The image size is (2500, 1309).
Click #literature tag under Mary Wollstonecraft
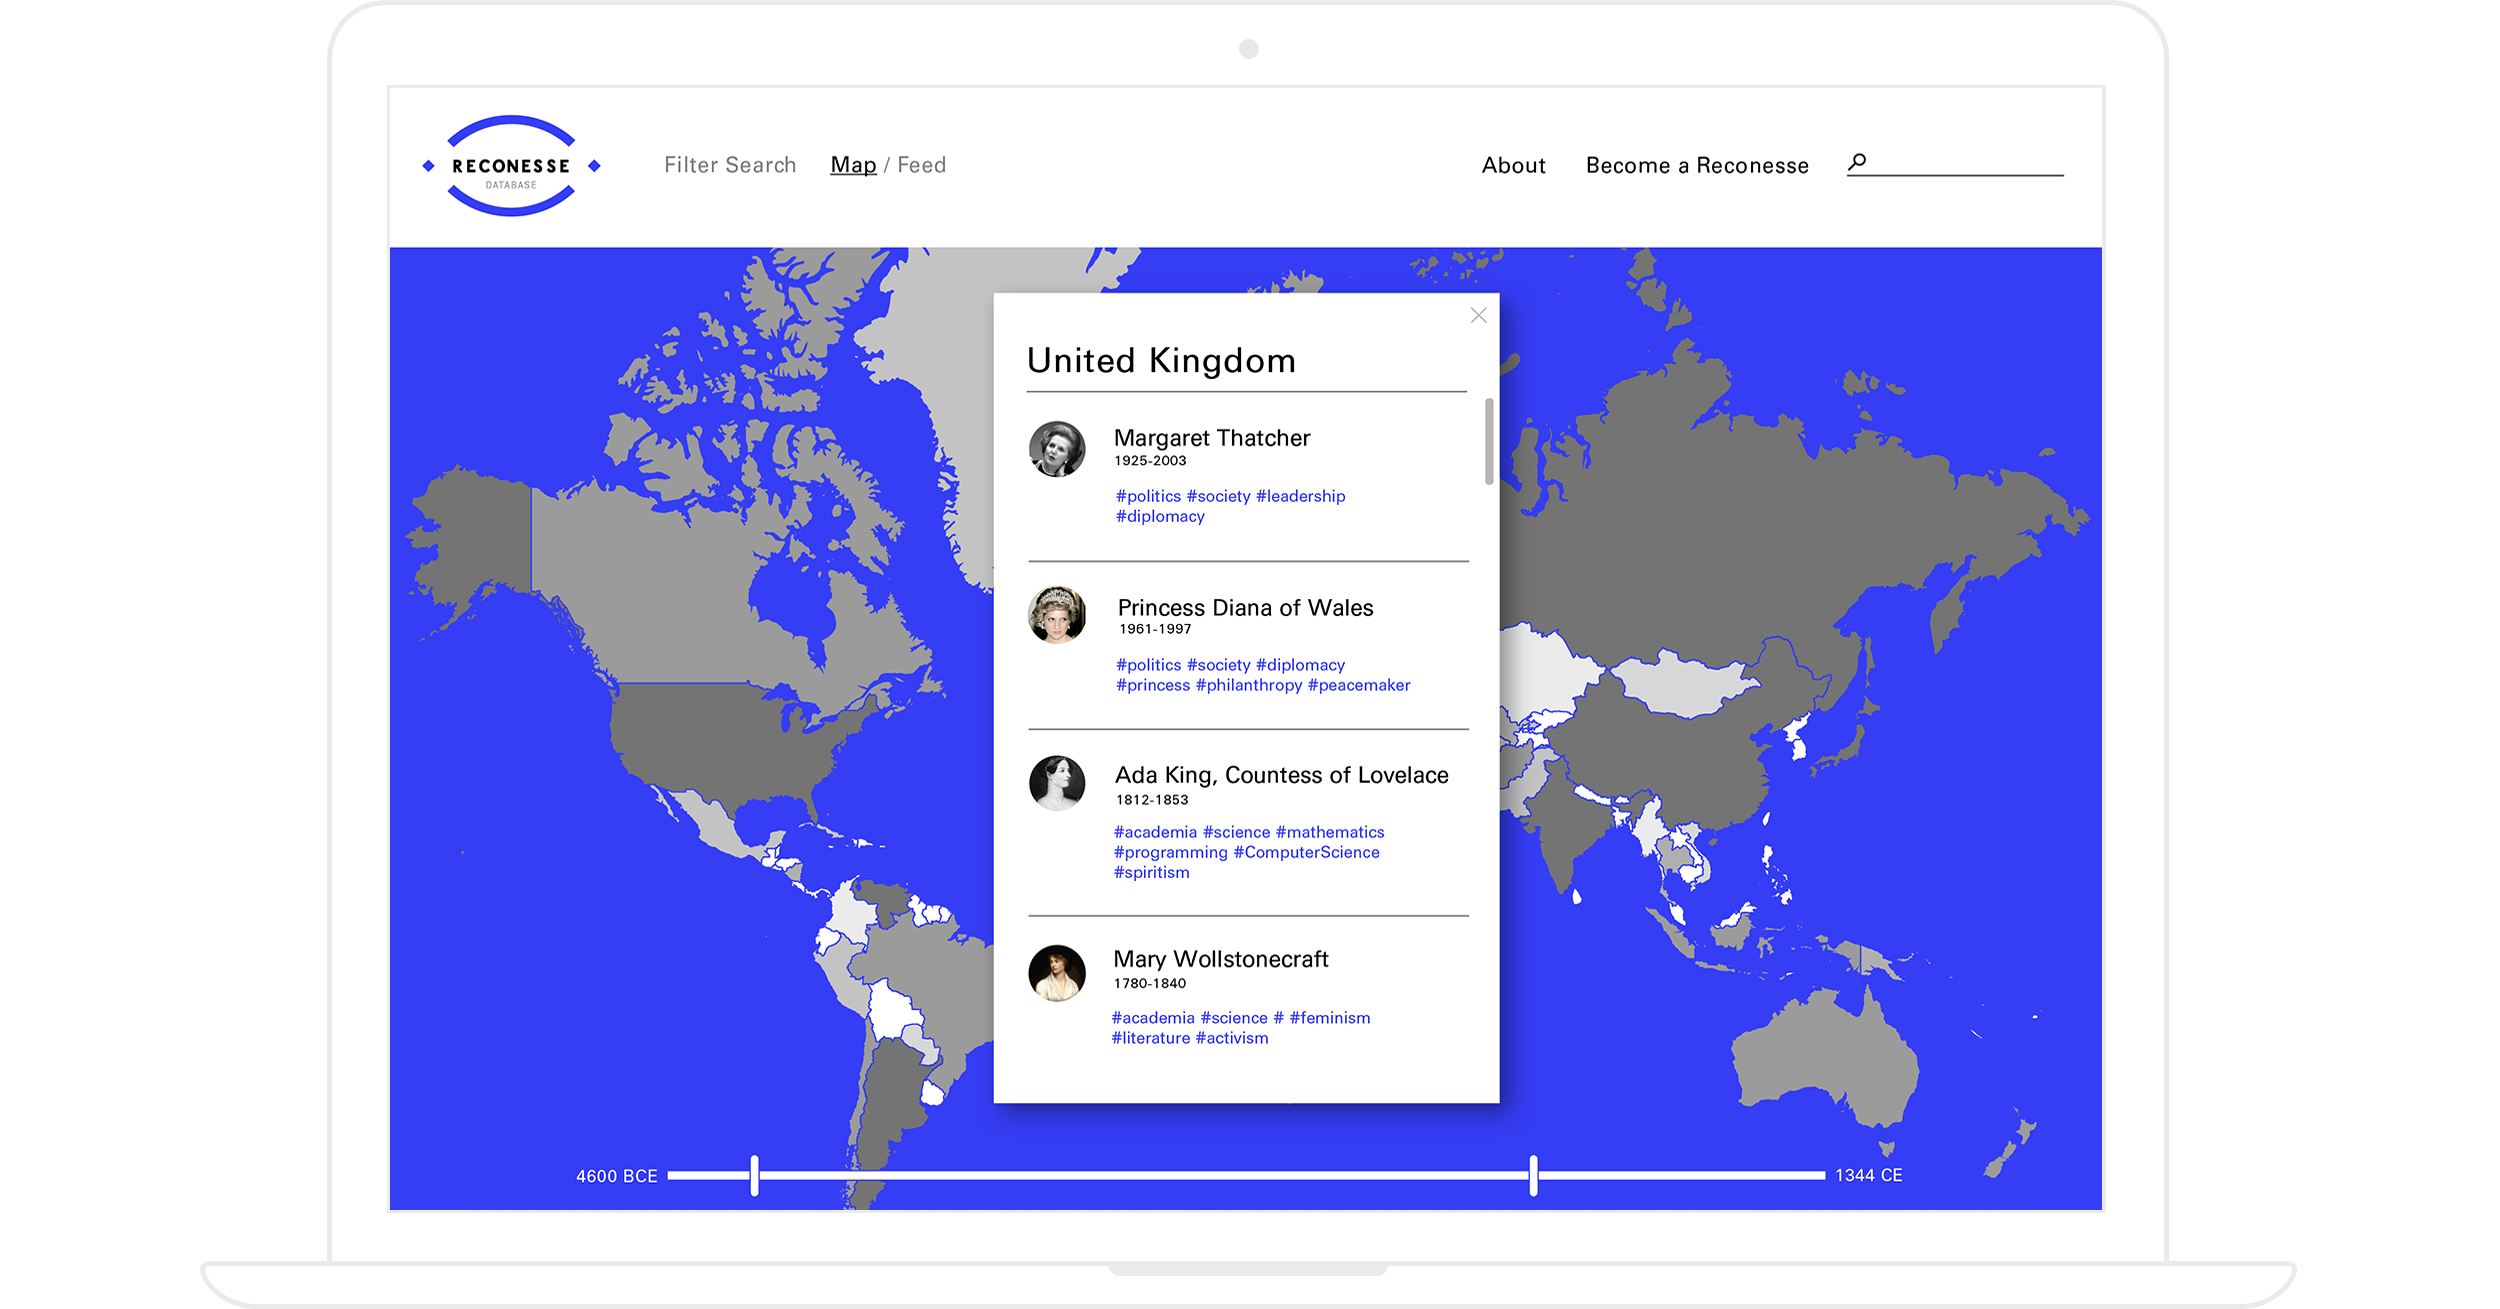click(x=1150, y=1038)
